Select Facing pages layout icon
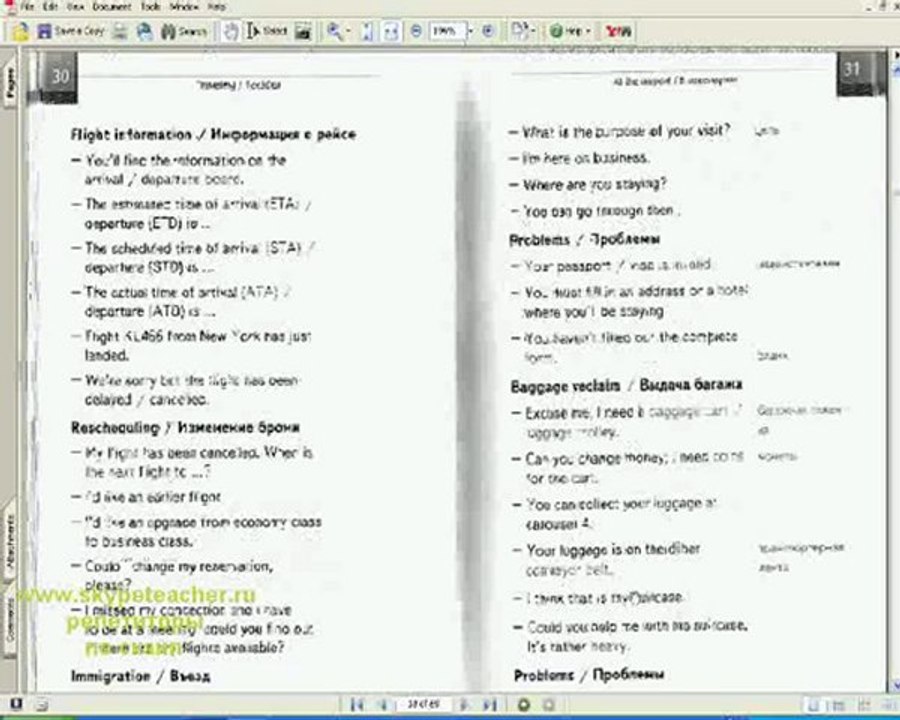 pyautogui.click(x=888, y=706)
